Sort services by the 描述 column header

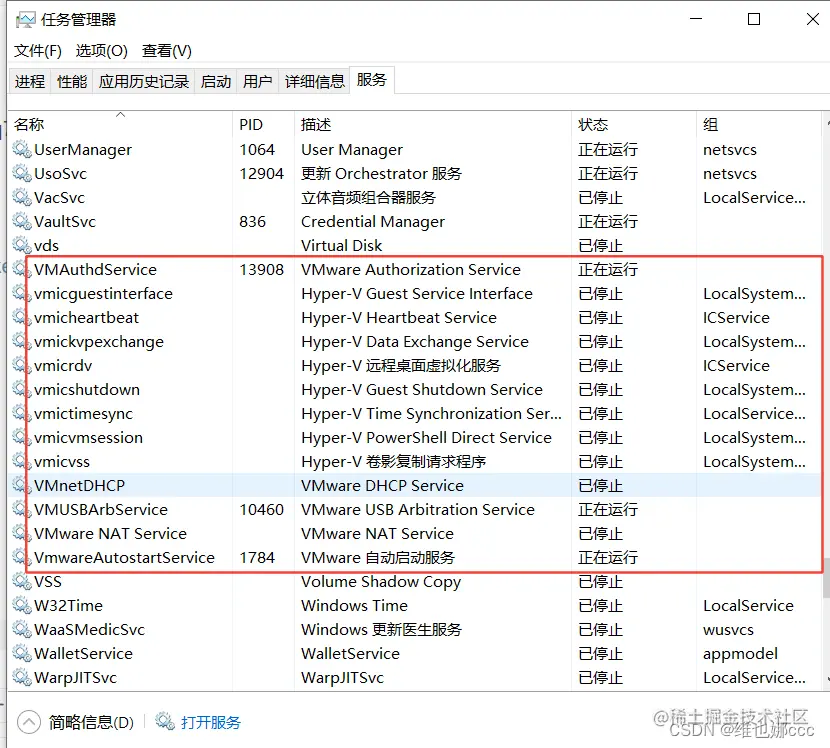tap(432, 124)
